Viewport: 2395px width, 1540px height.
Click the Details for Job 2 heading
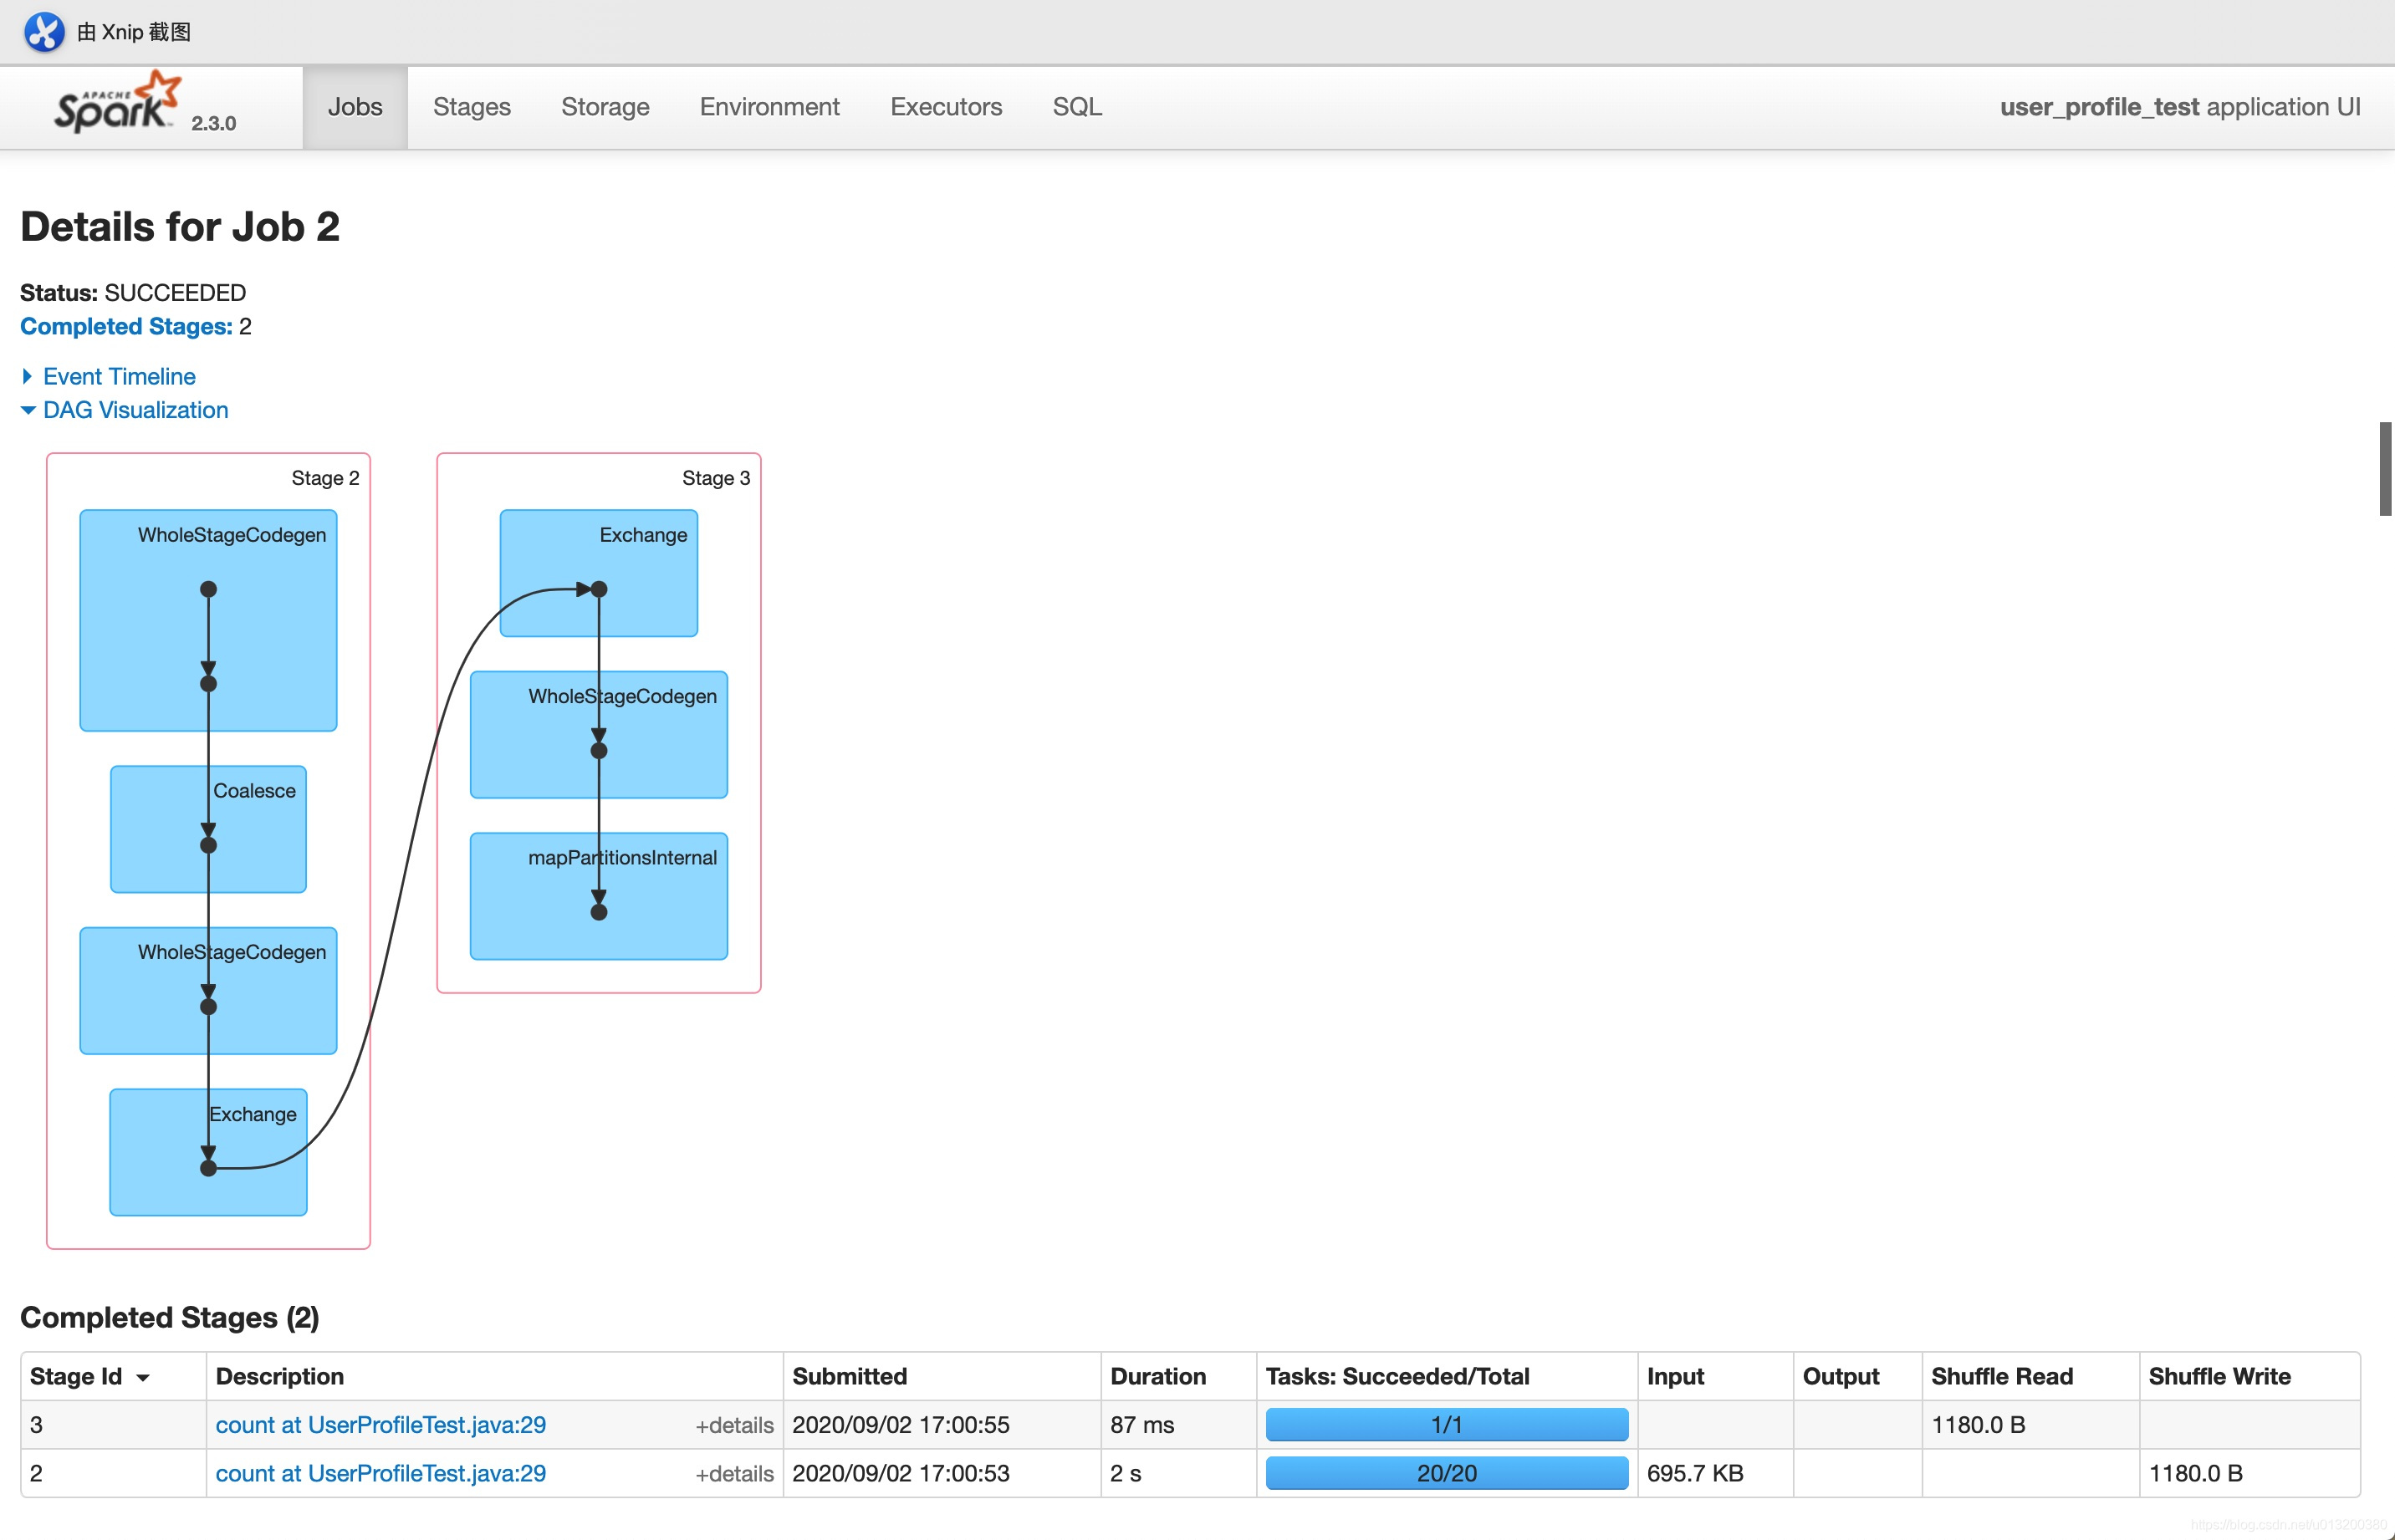(180, 227)
